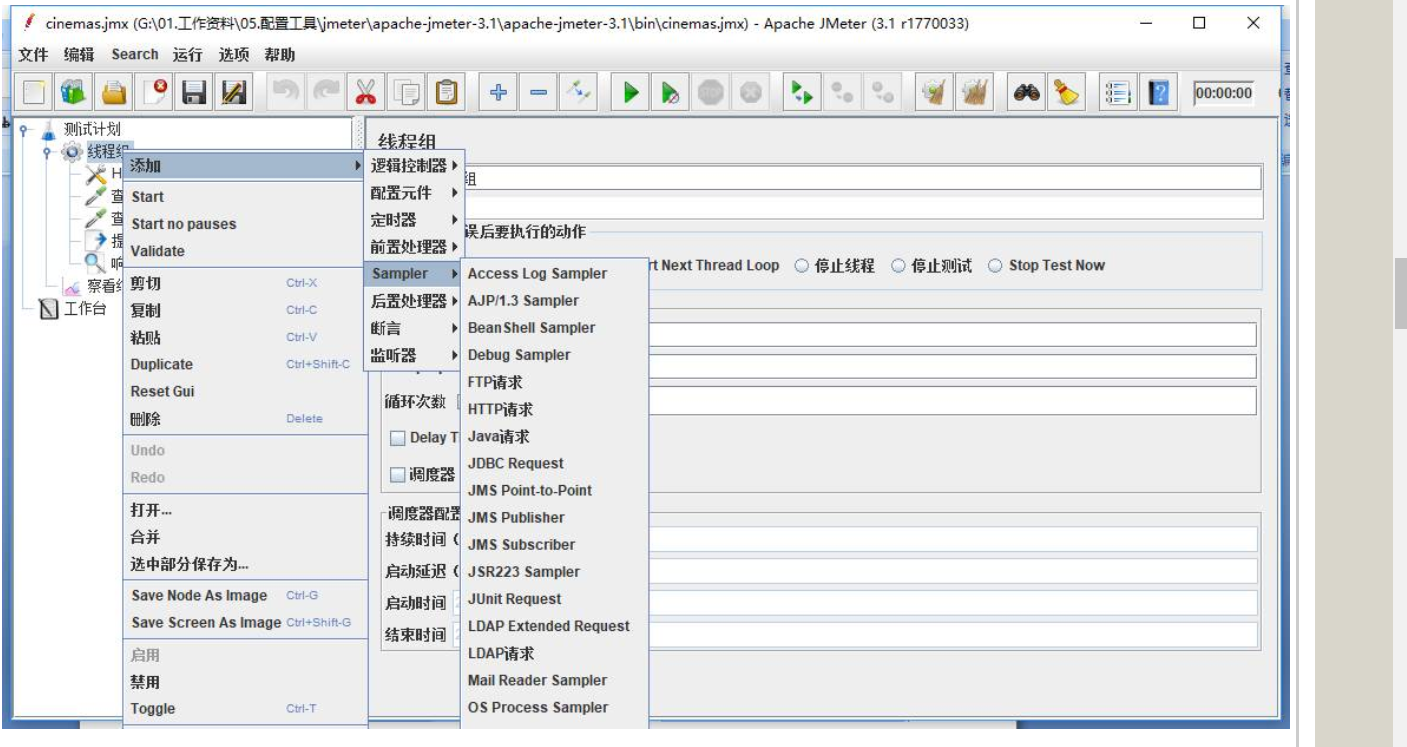Click the Paste clipboard toolbar icon

tap(446, 93)
